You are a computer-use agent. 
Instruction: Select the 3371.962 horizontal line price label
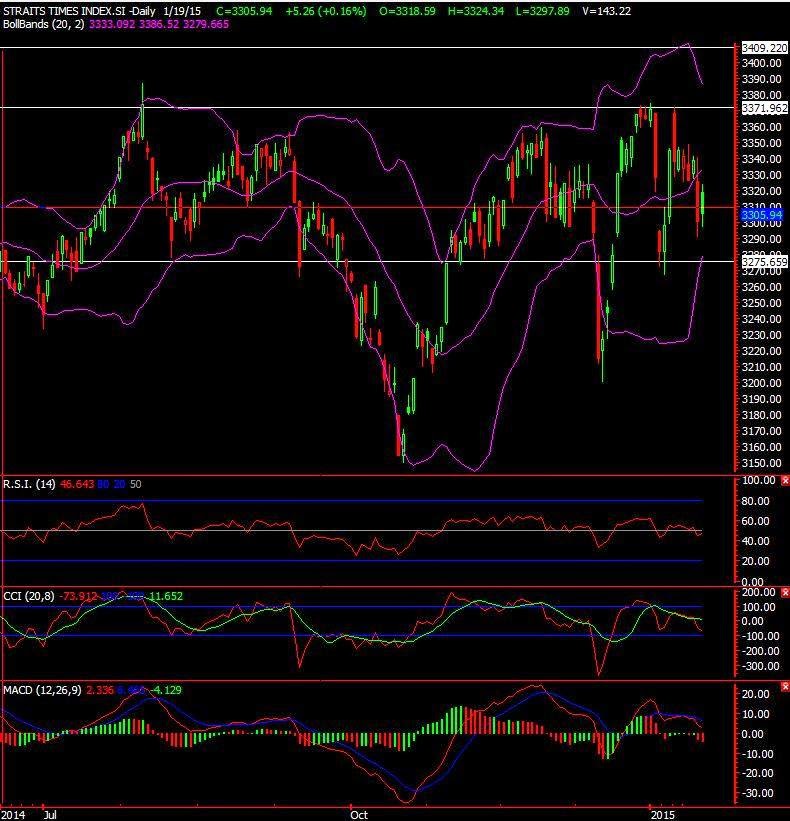click(x=764, y=108)
